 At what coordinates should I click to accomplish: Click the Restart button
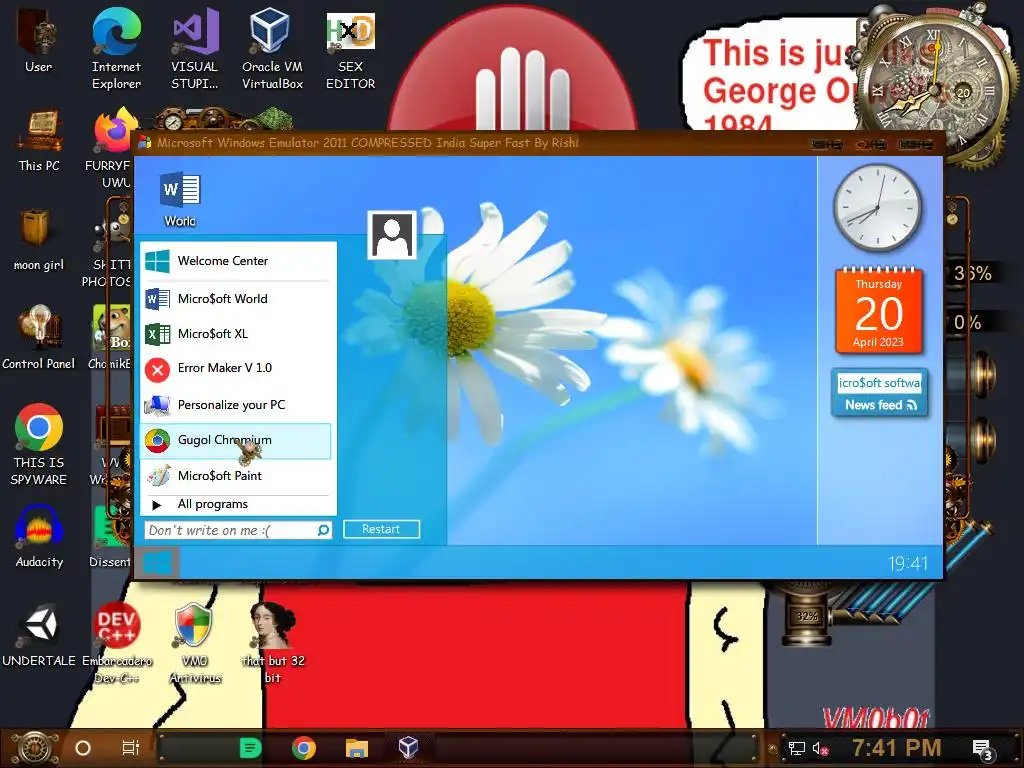click(x=381, y=529)
